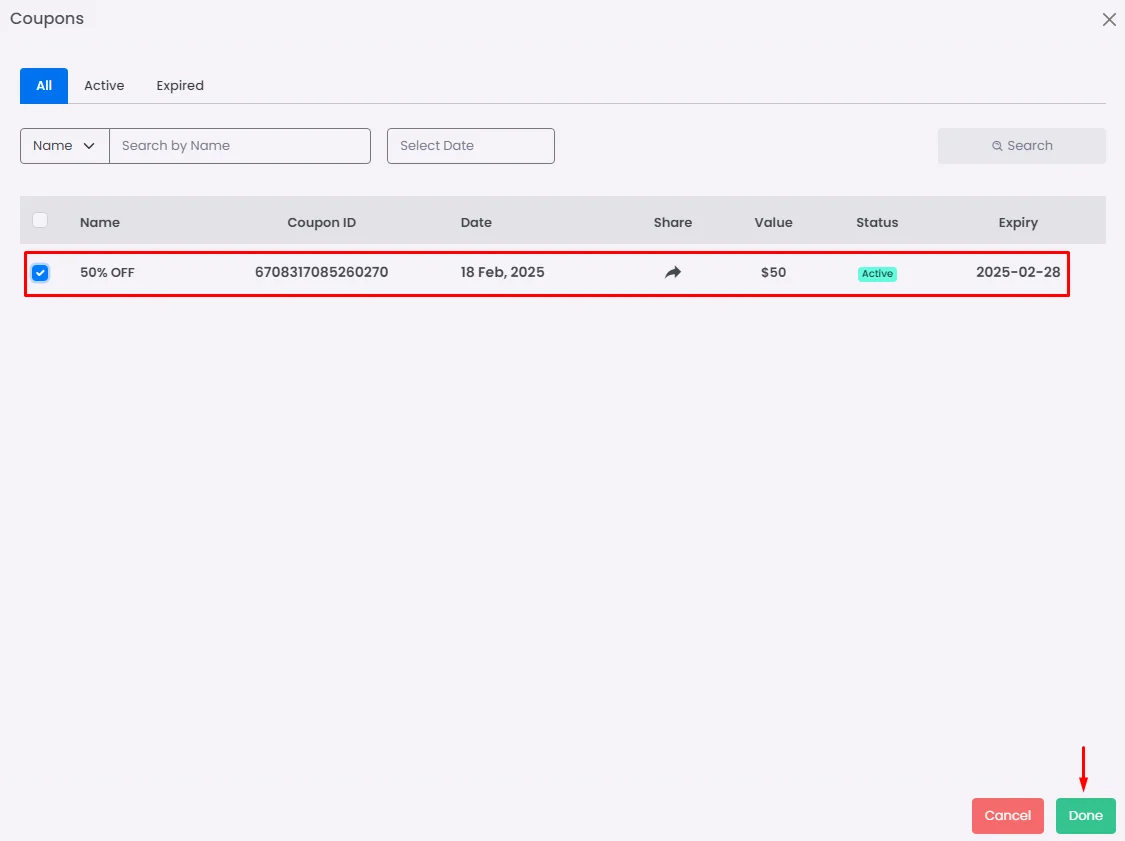Click the Name column header
Image resolution: width=1125 pixels, height=841 pixels.
click(x=100, y=222)
